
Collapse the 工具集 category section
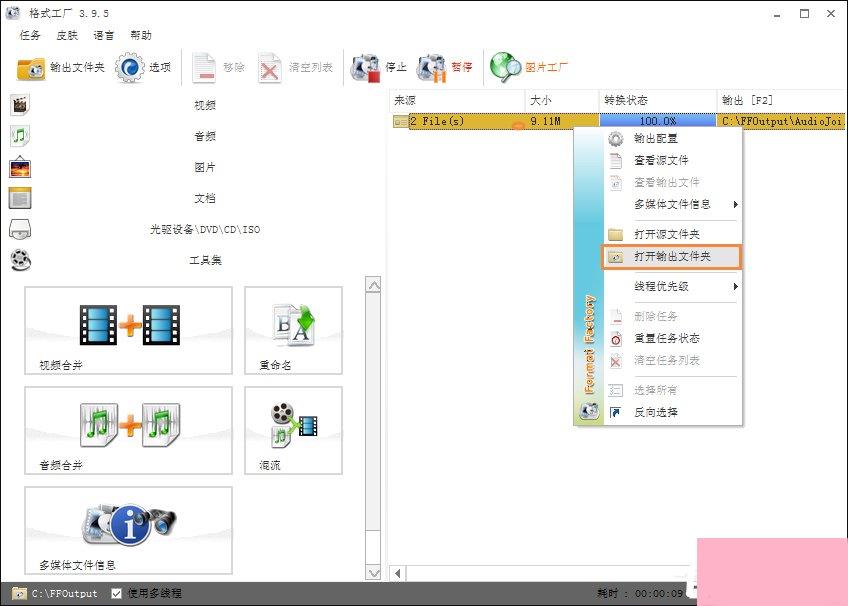pyautogui.click(x=205, y=260)
